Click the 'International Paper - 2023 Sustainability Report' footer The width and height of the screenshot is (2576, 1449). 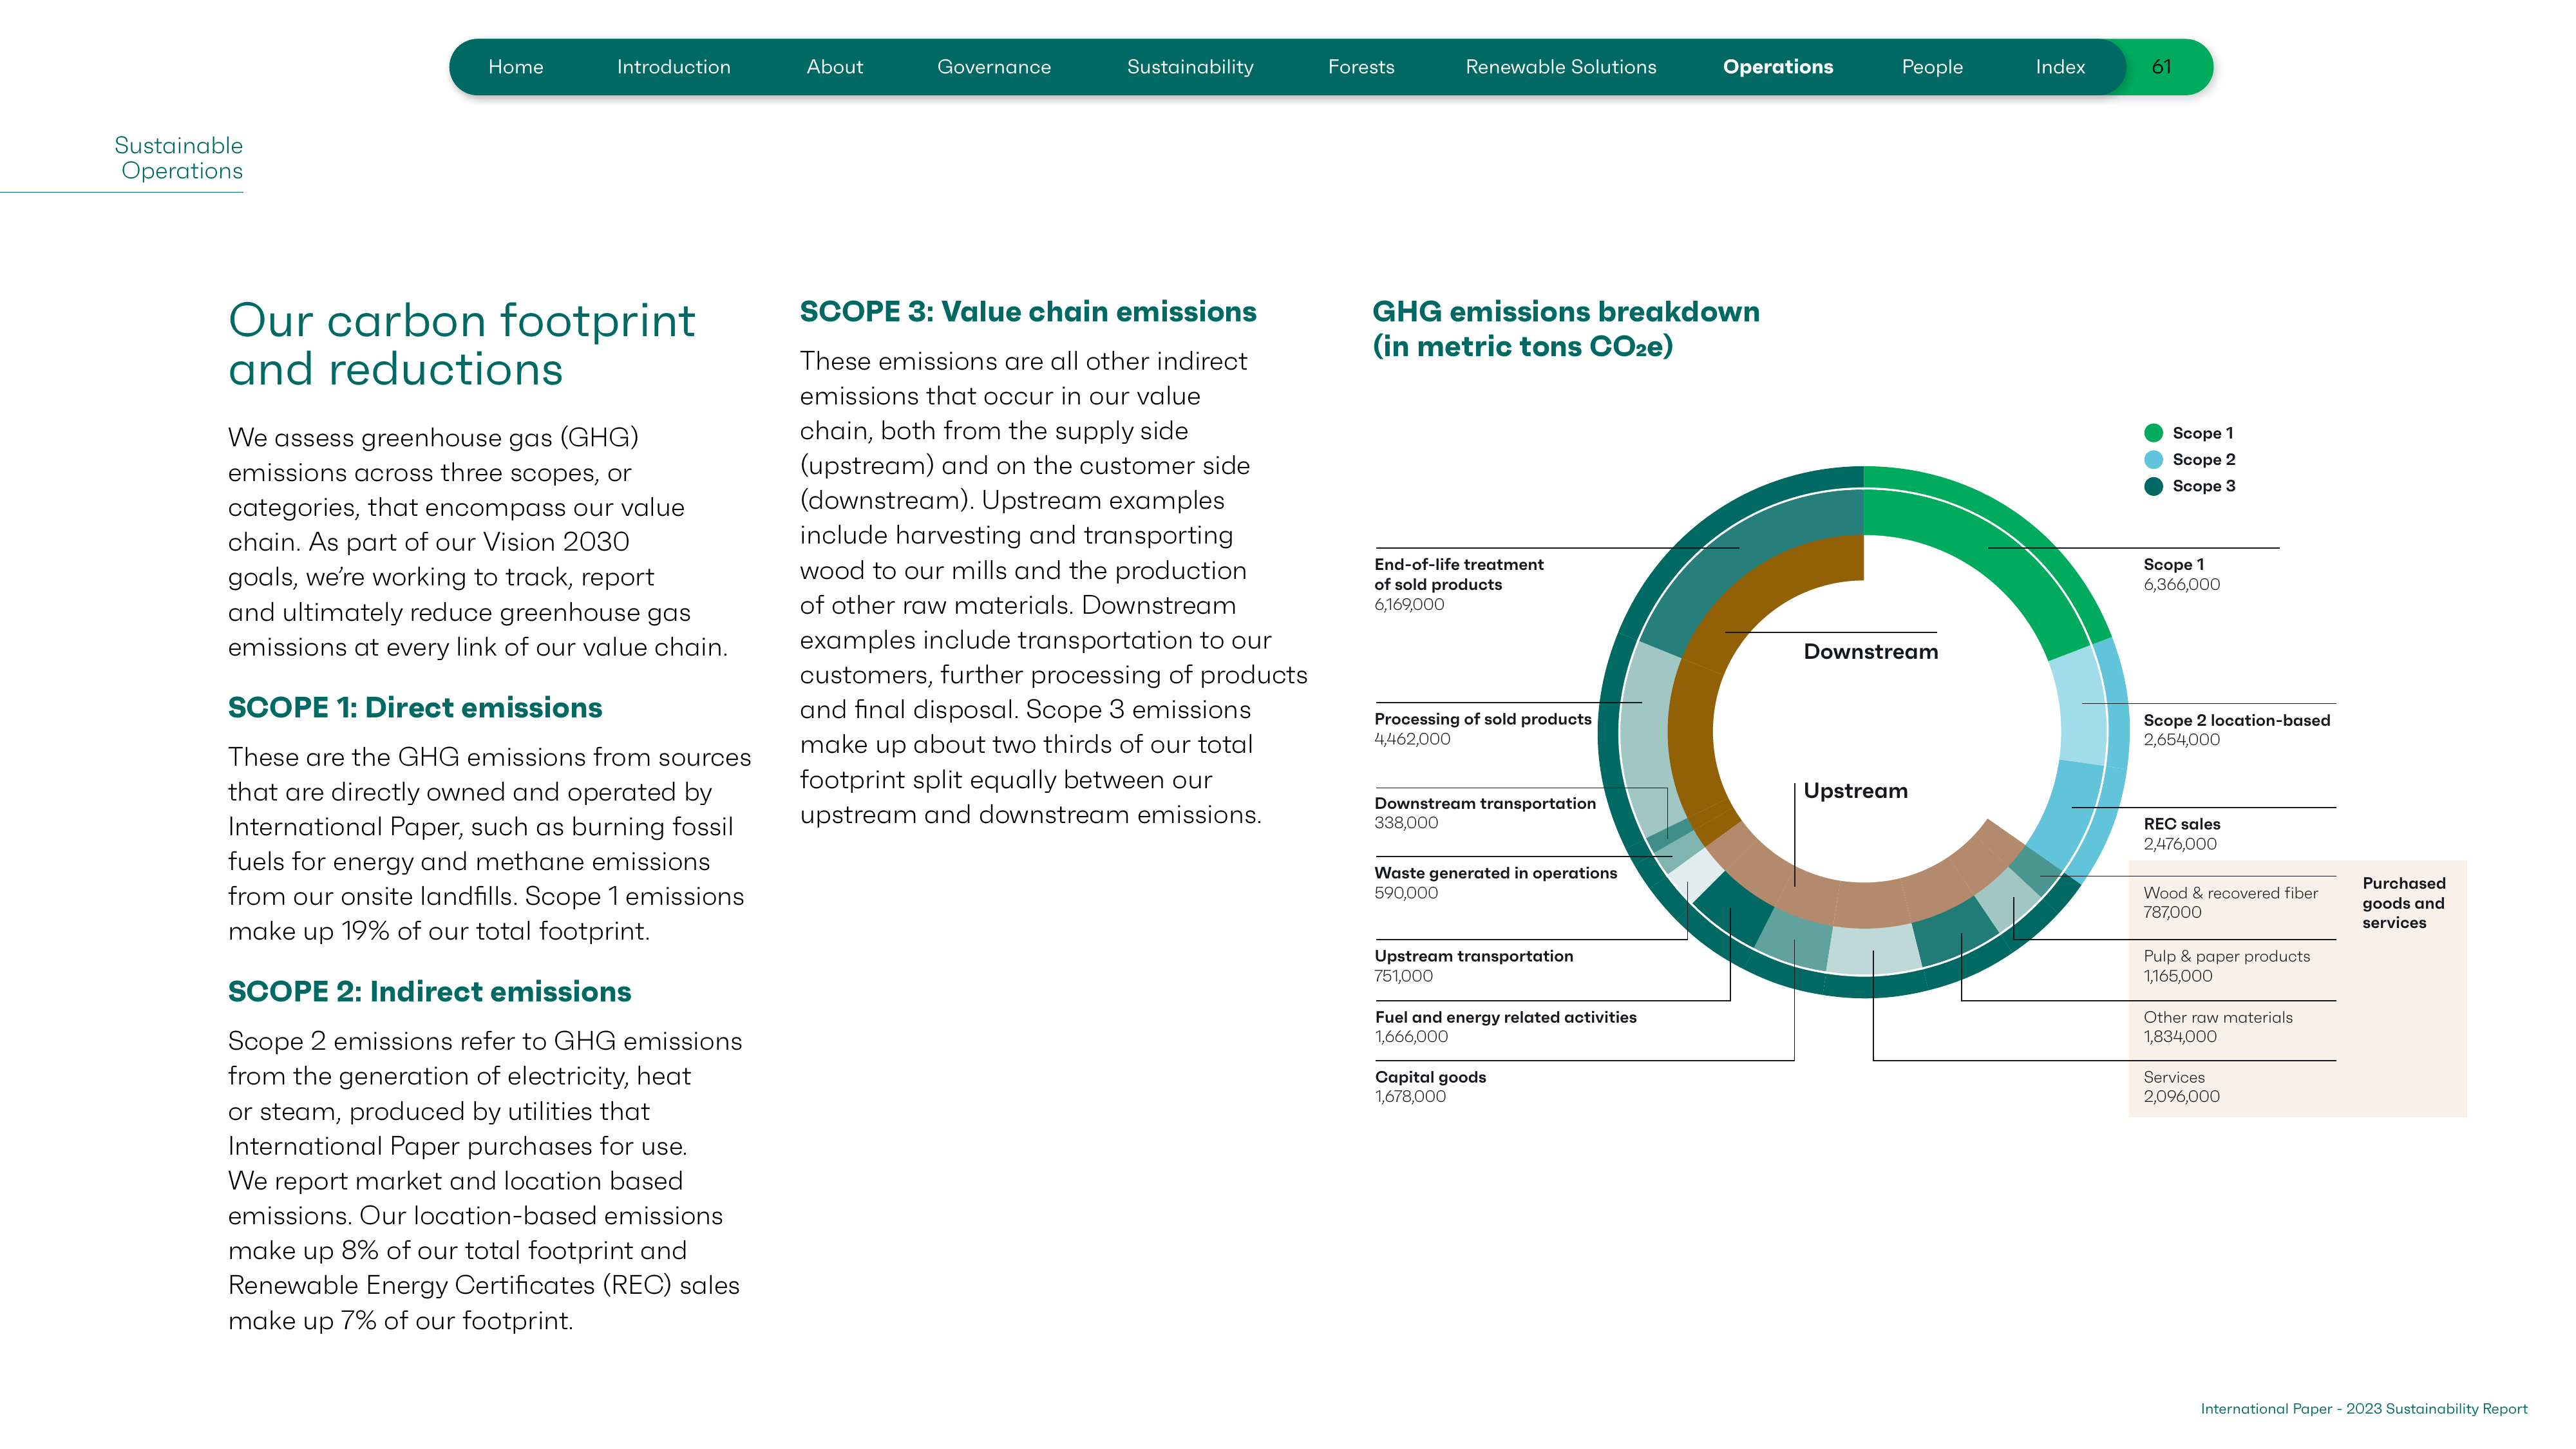click(x=2363, y=1408)
